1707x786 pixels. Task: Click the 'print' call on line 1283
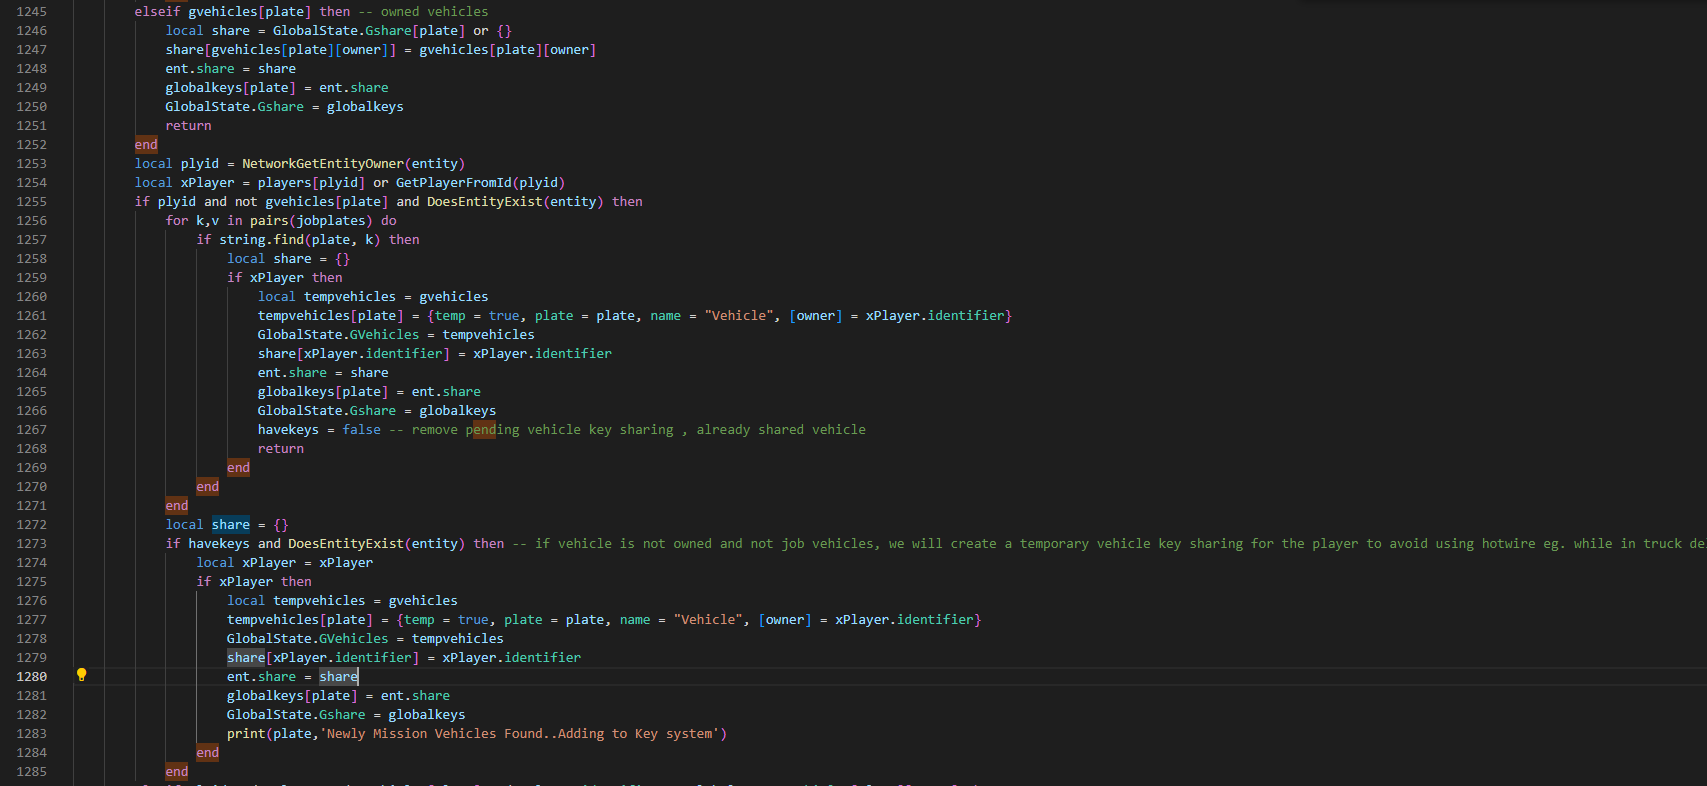click(246, 734)
